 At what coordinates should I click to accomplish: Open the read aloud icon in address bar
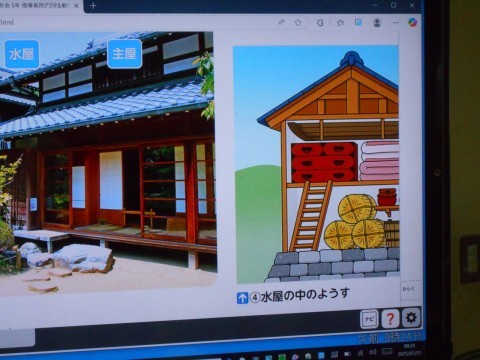(281, 22)
